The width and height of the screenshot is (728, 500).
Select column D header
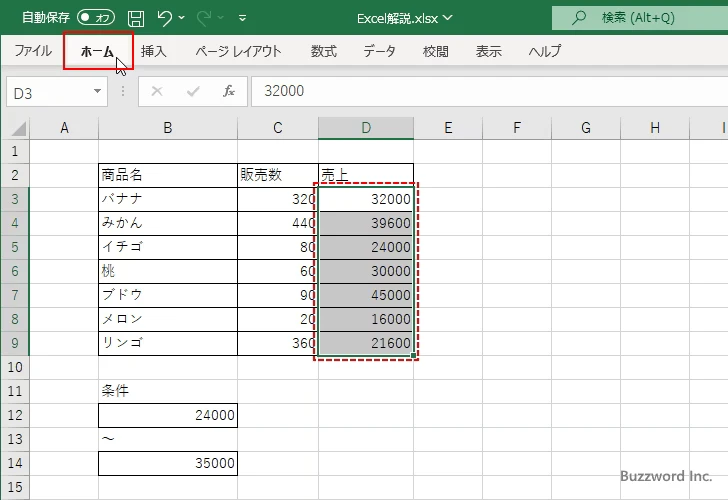pos(366,128)
